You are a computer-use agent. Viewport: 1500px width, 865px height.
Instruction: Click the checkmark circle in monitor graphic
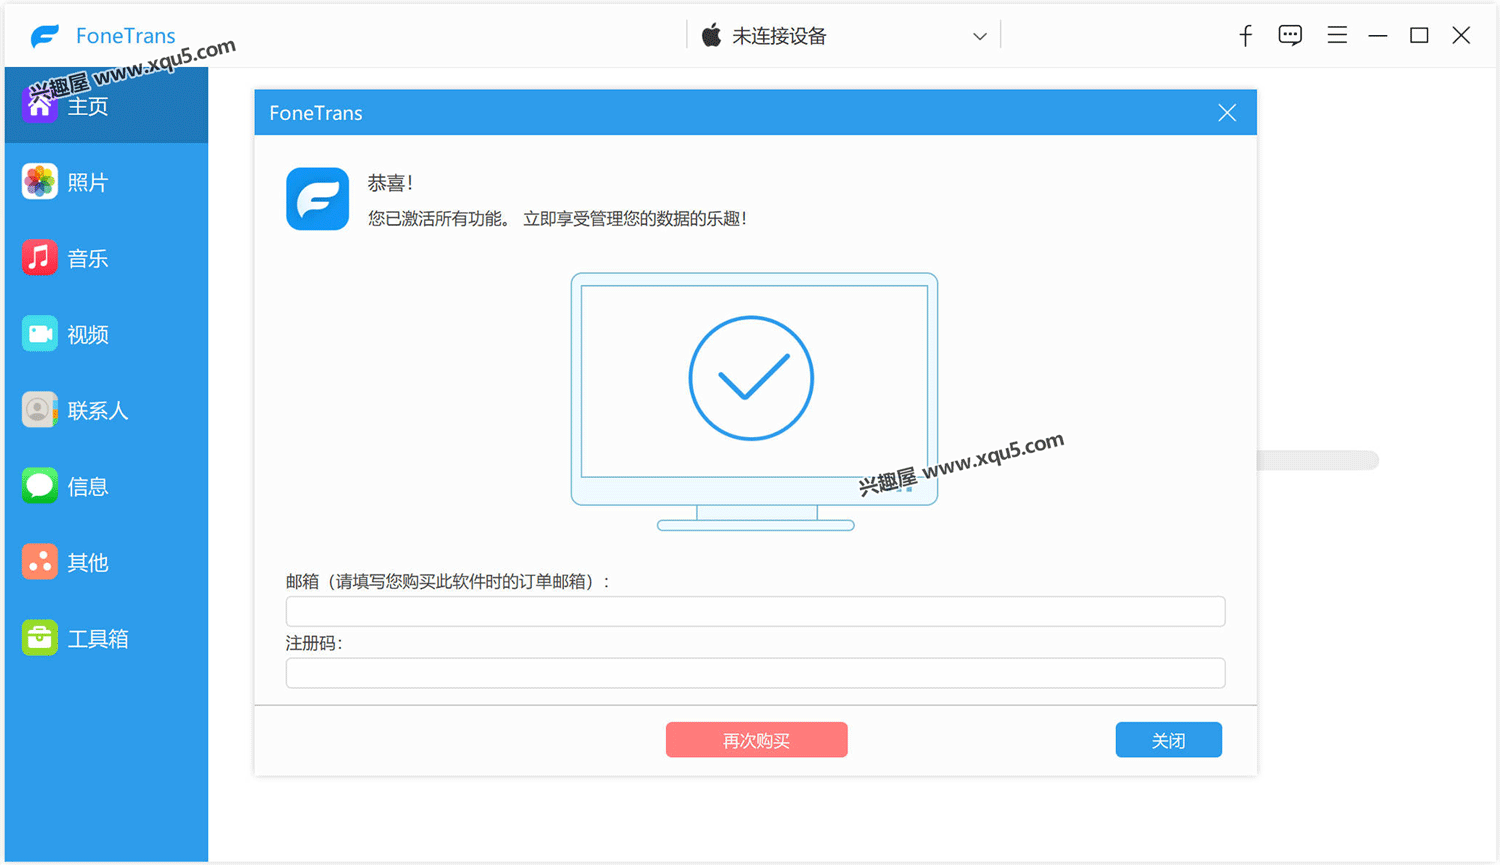click(751, 378)
